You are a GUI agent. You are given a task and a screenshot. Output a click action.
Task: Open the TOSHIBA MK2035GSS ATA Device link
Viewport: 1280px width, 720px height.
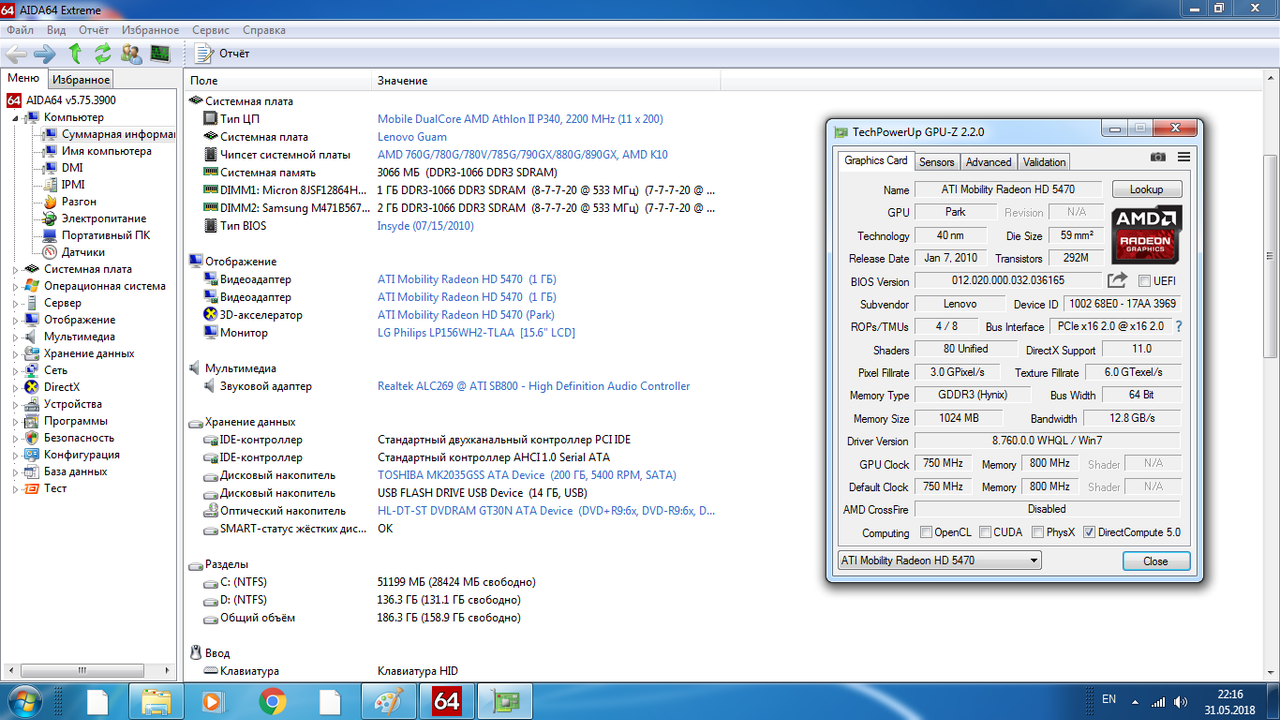click(x=527, y=475)
